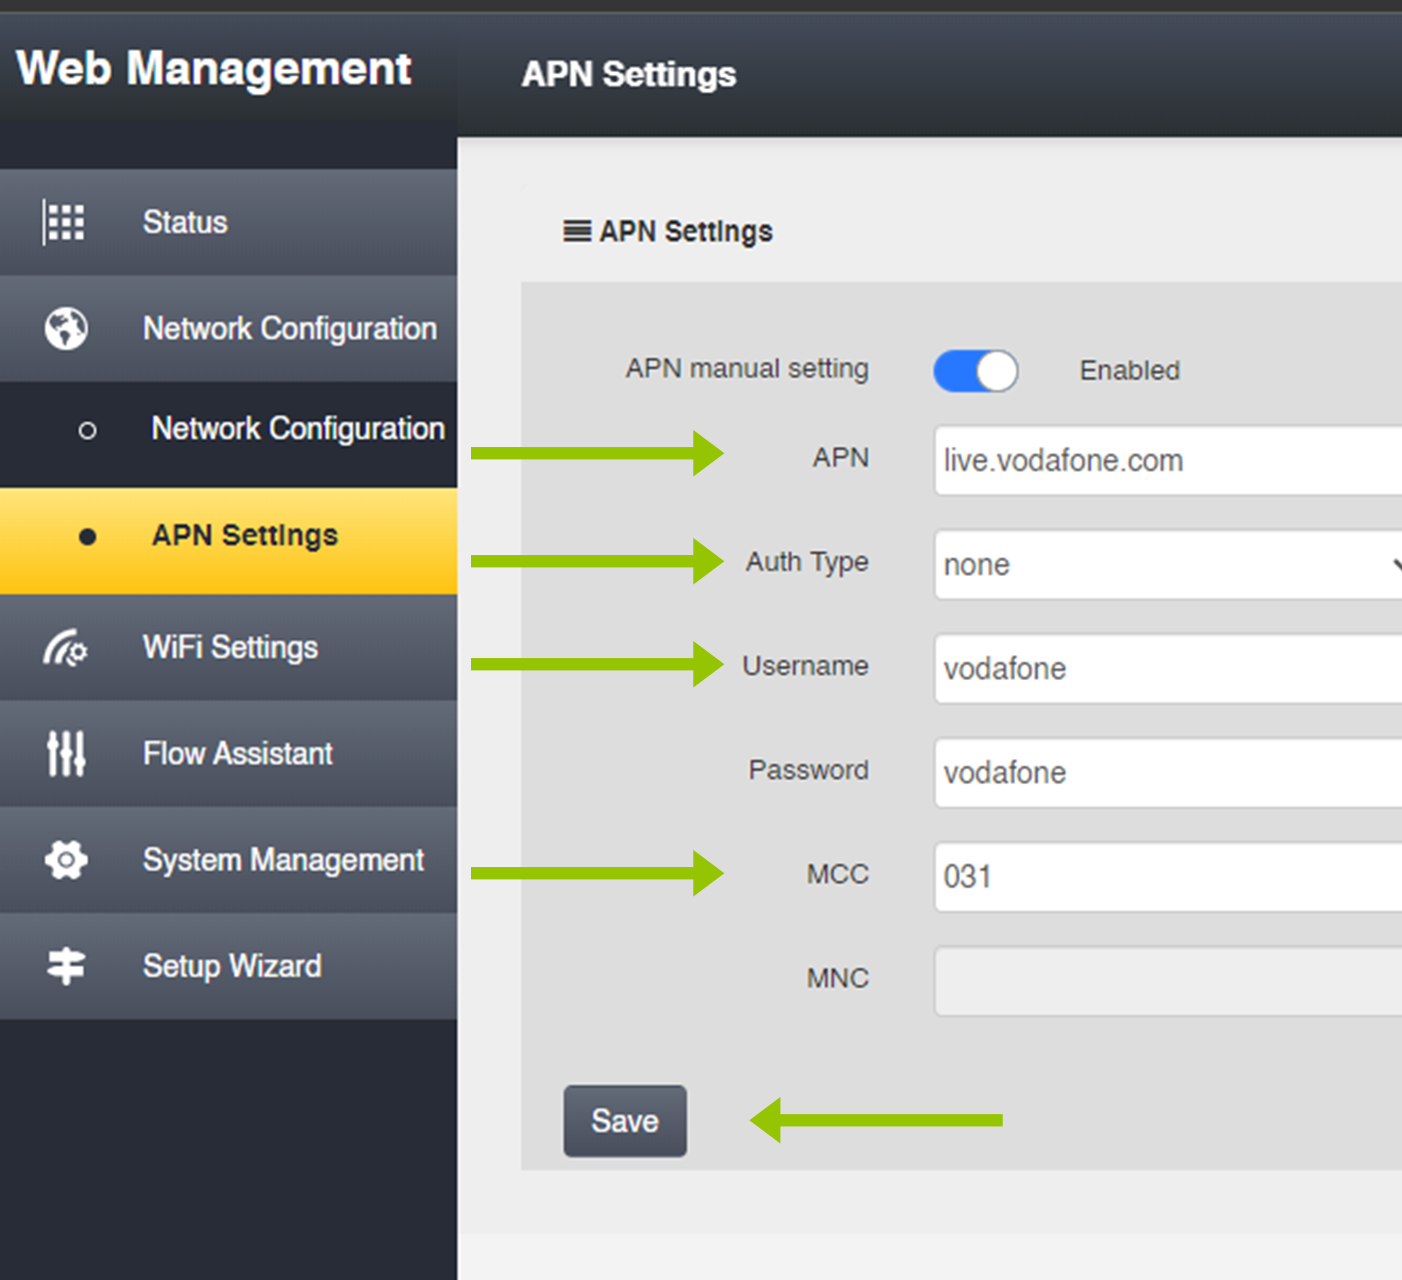Screen dimensions: 1402x1280
Task: Click the globe icon for Network Configuration
Action: (66, 328)
